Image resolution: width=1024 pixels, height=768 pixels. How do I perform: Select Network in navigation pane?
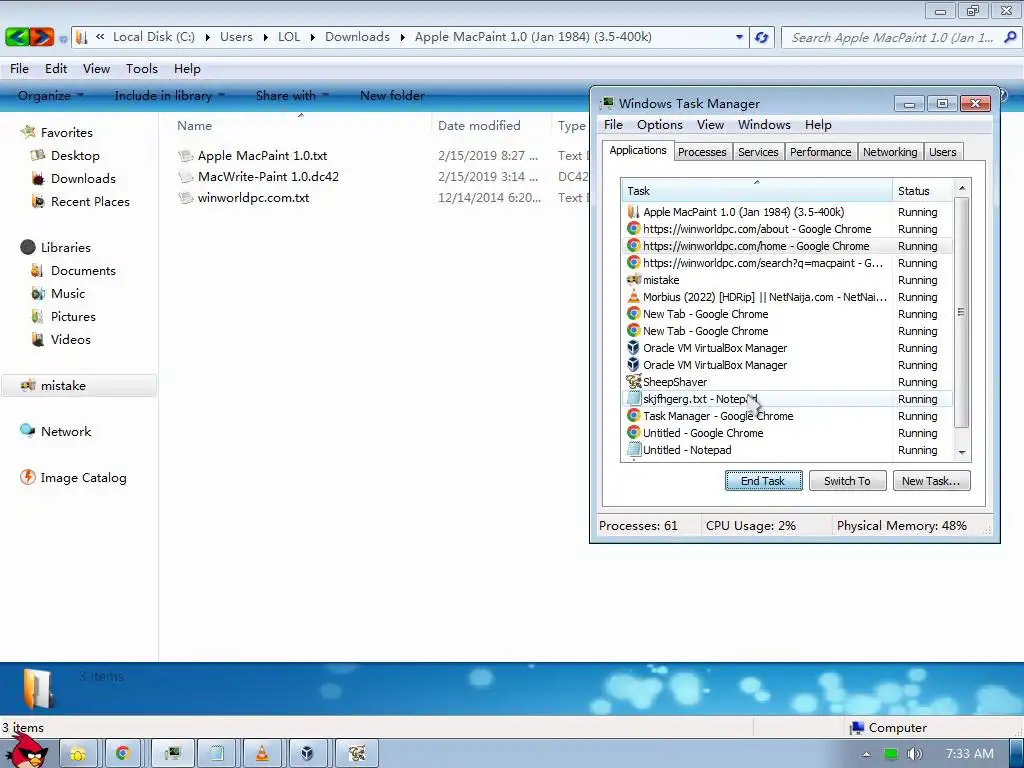pos(65,432)
